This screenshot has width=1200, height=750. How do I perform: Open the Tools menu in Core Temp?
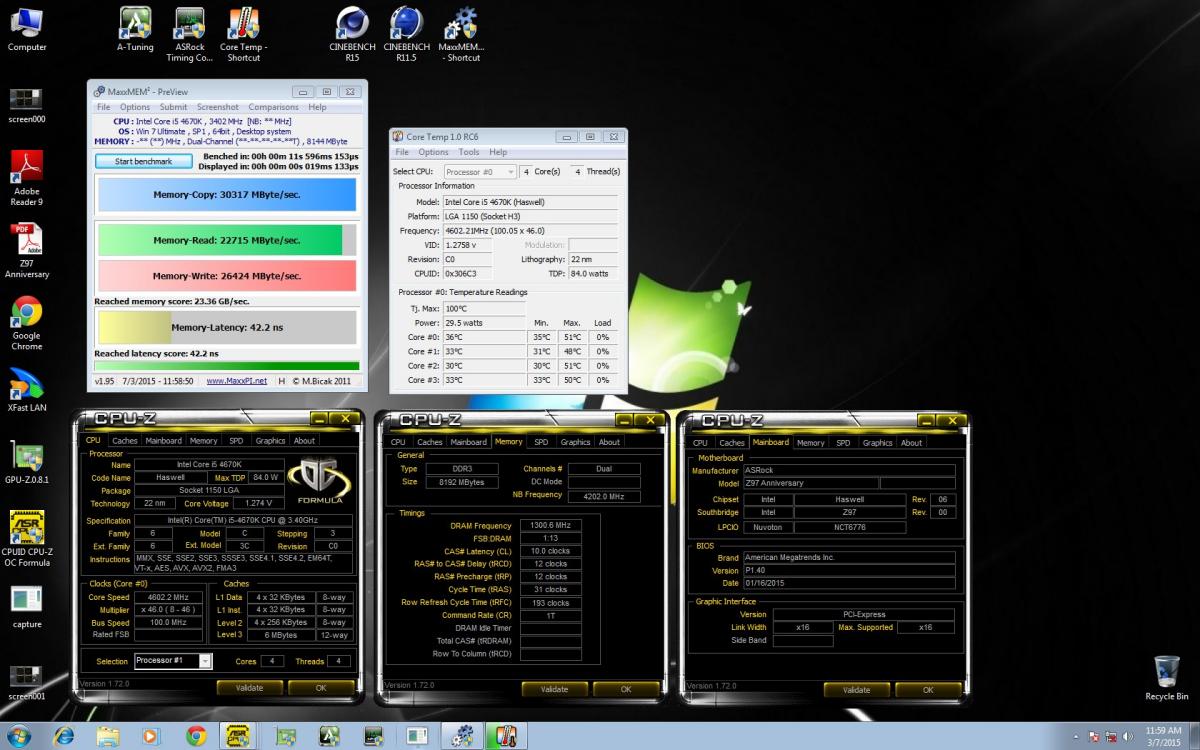[469, 152]
